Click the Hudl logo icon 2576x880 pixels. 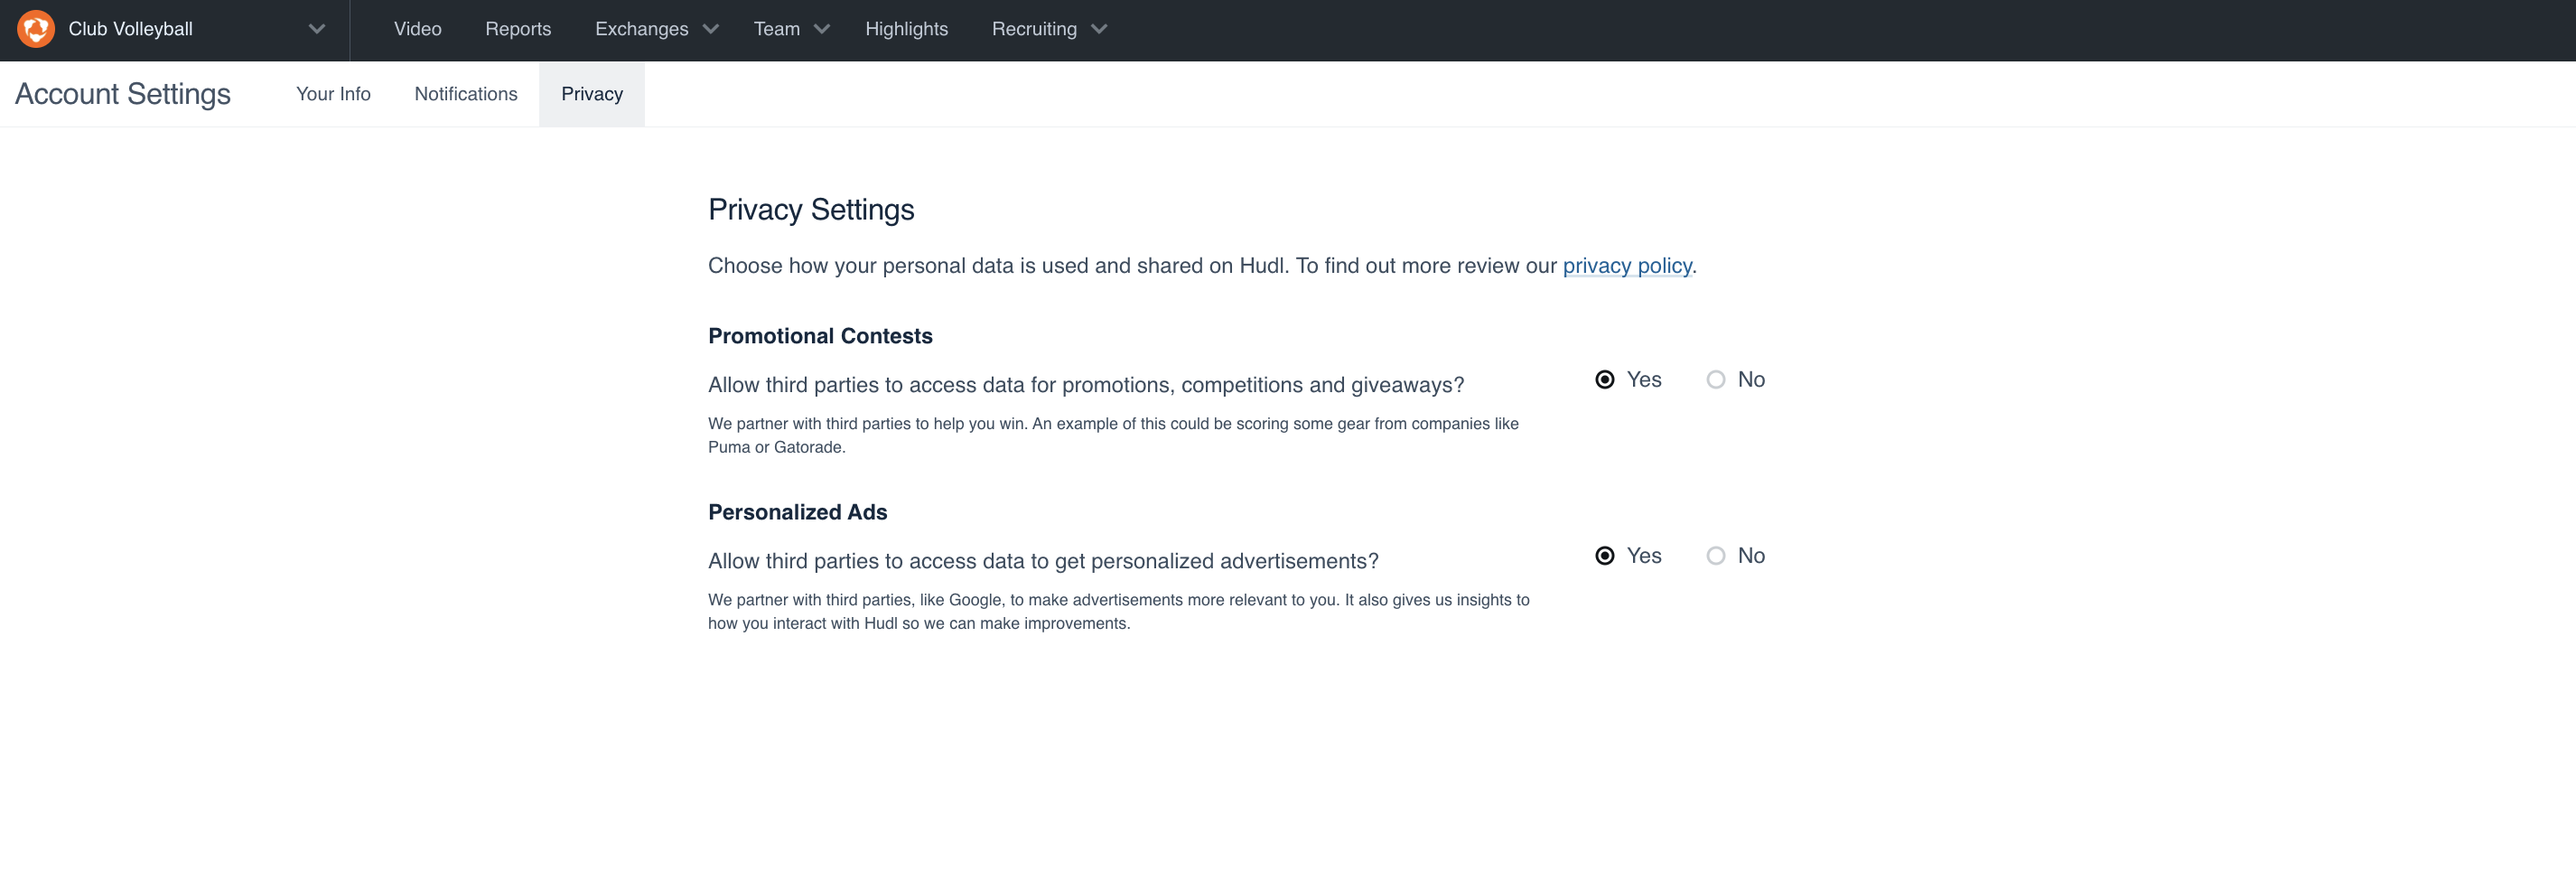pyautogui.click(x=36, y=29)
